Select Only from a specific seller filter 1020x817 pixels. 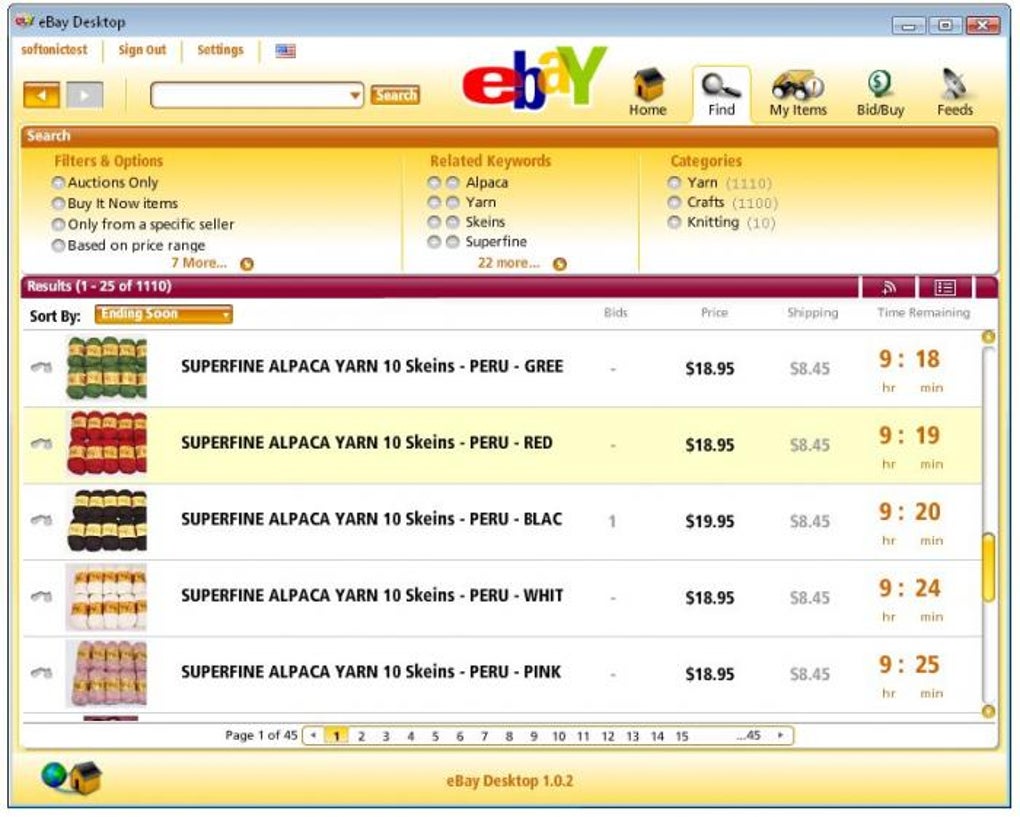coord(59,224)
